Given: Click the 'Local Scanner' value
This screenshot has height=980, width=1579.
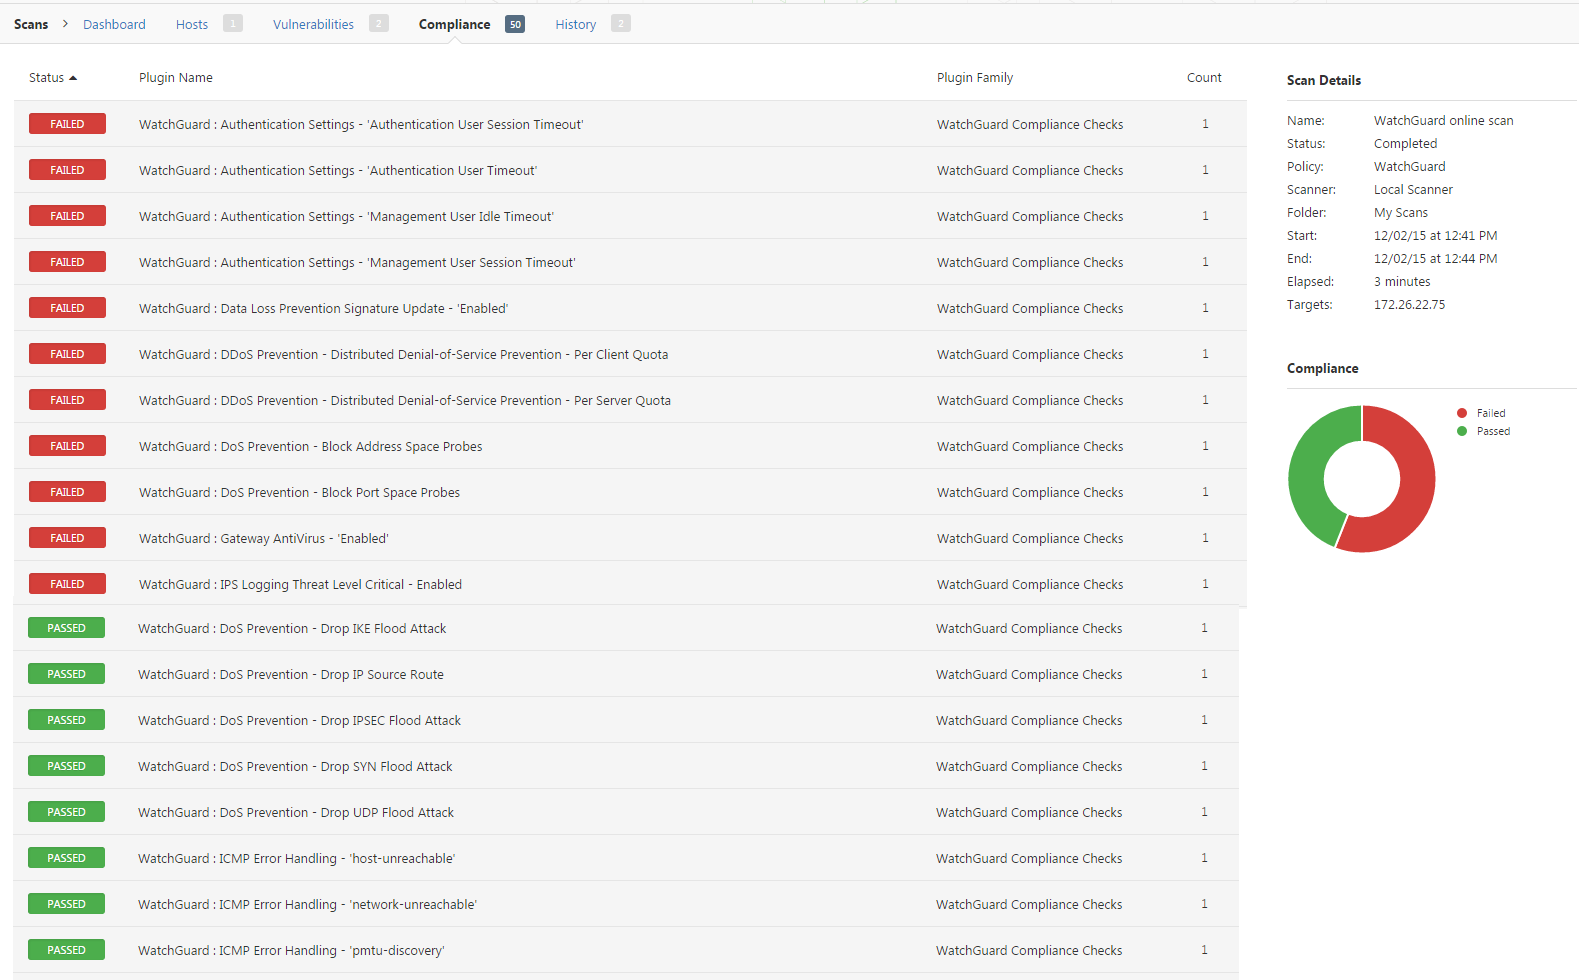Looking at the screenshot, I should 1413,189.
